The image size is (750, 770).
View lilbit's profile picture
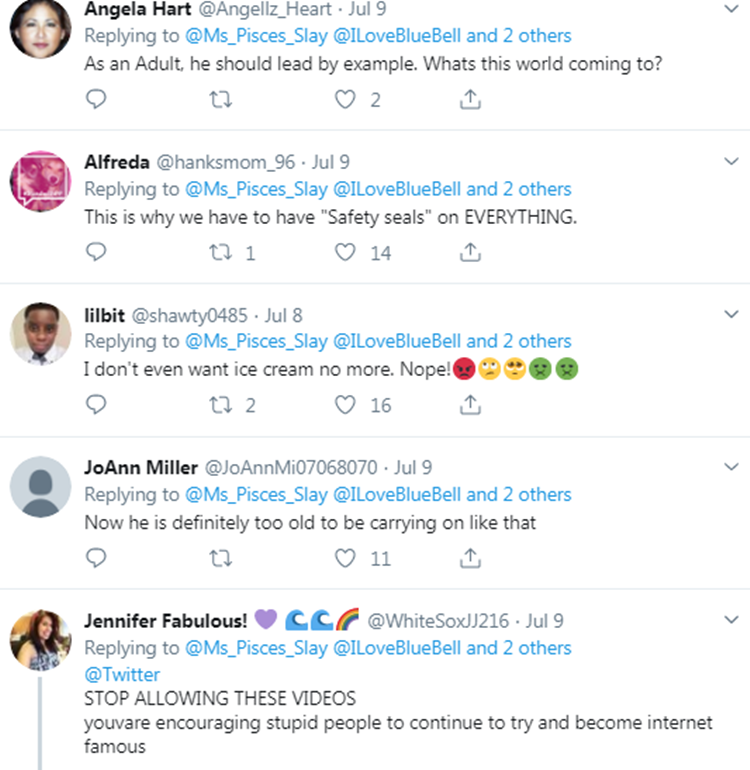pos(41,334)
